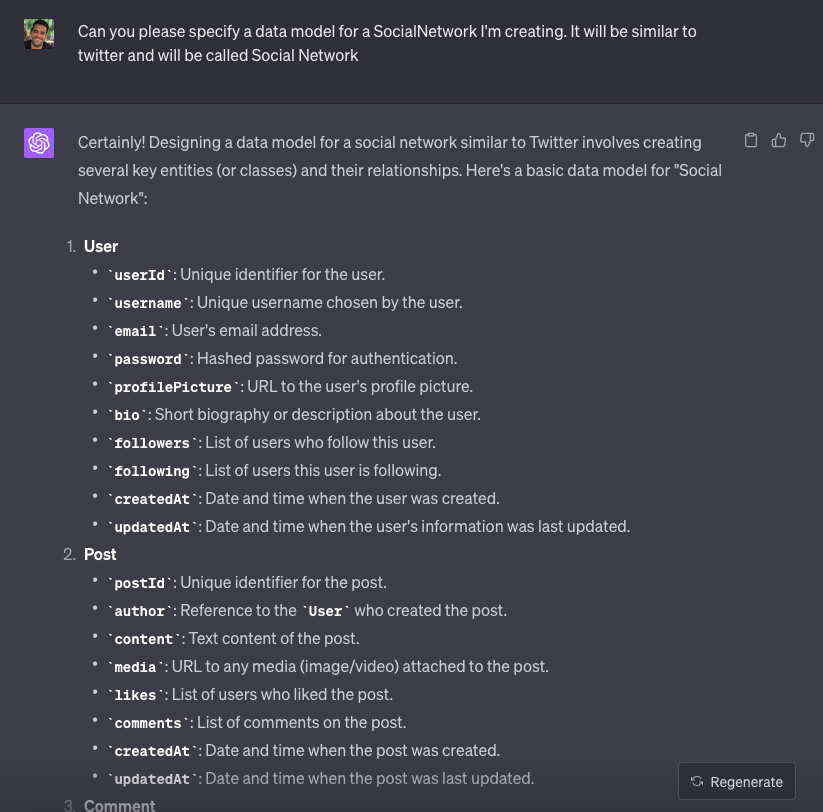Viewport: 823px width, 812px height.
Task: Click the inline User reference in author line
Action: (325, 611)
